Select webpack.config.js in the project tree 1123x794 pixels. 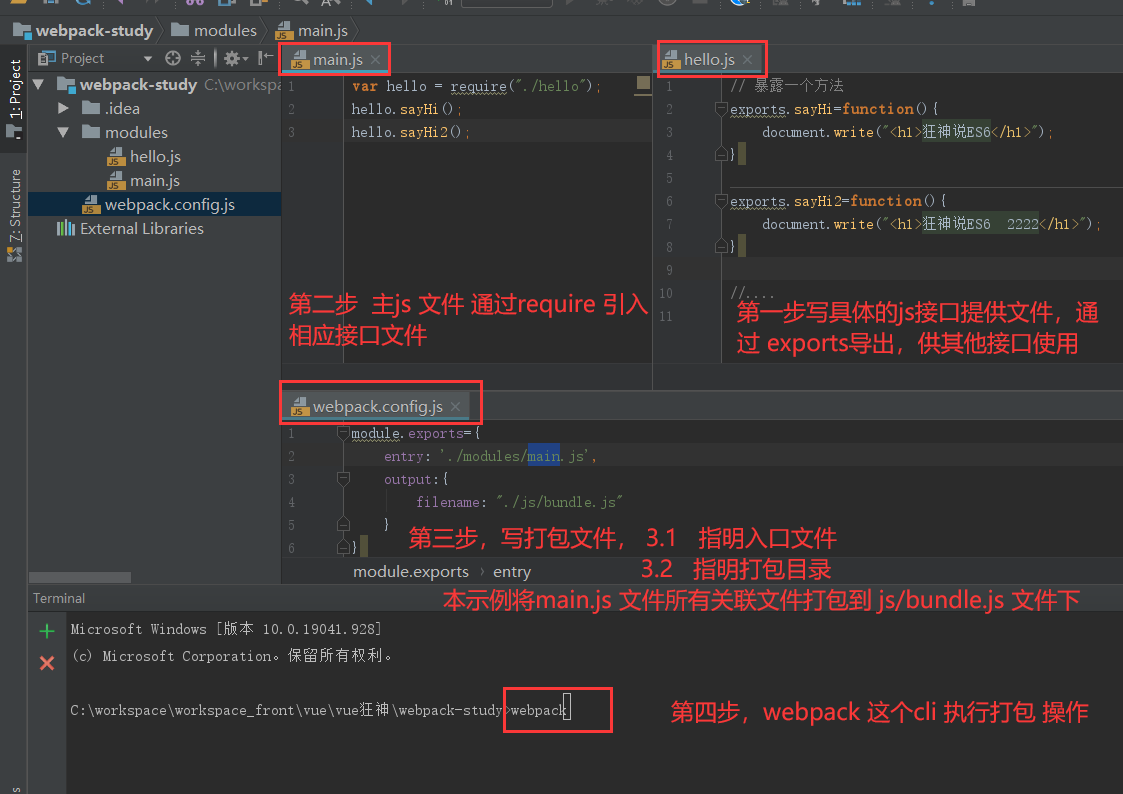pyautogui.click(x=155, y=205)
